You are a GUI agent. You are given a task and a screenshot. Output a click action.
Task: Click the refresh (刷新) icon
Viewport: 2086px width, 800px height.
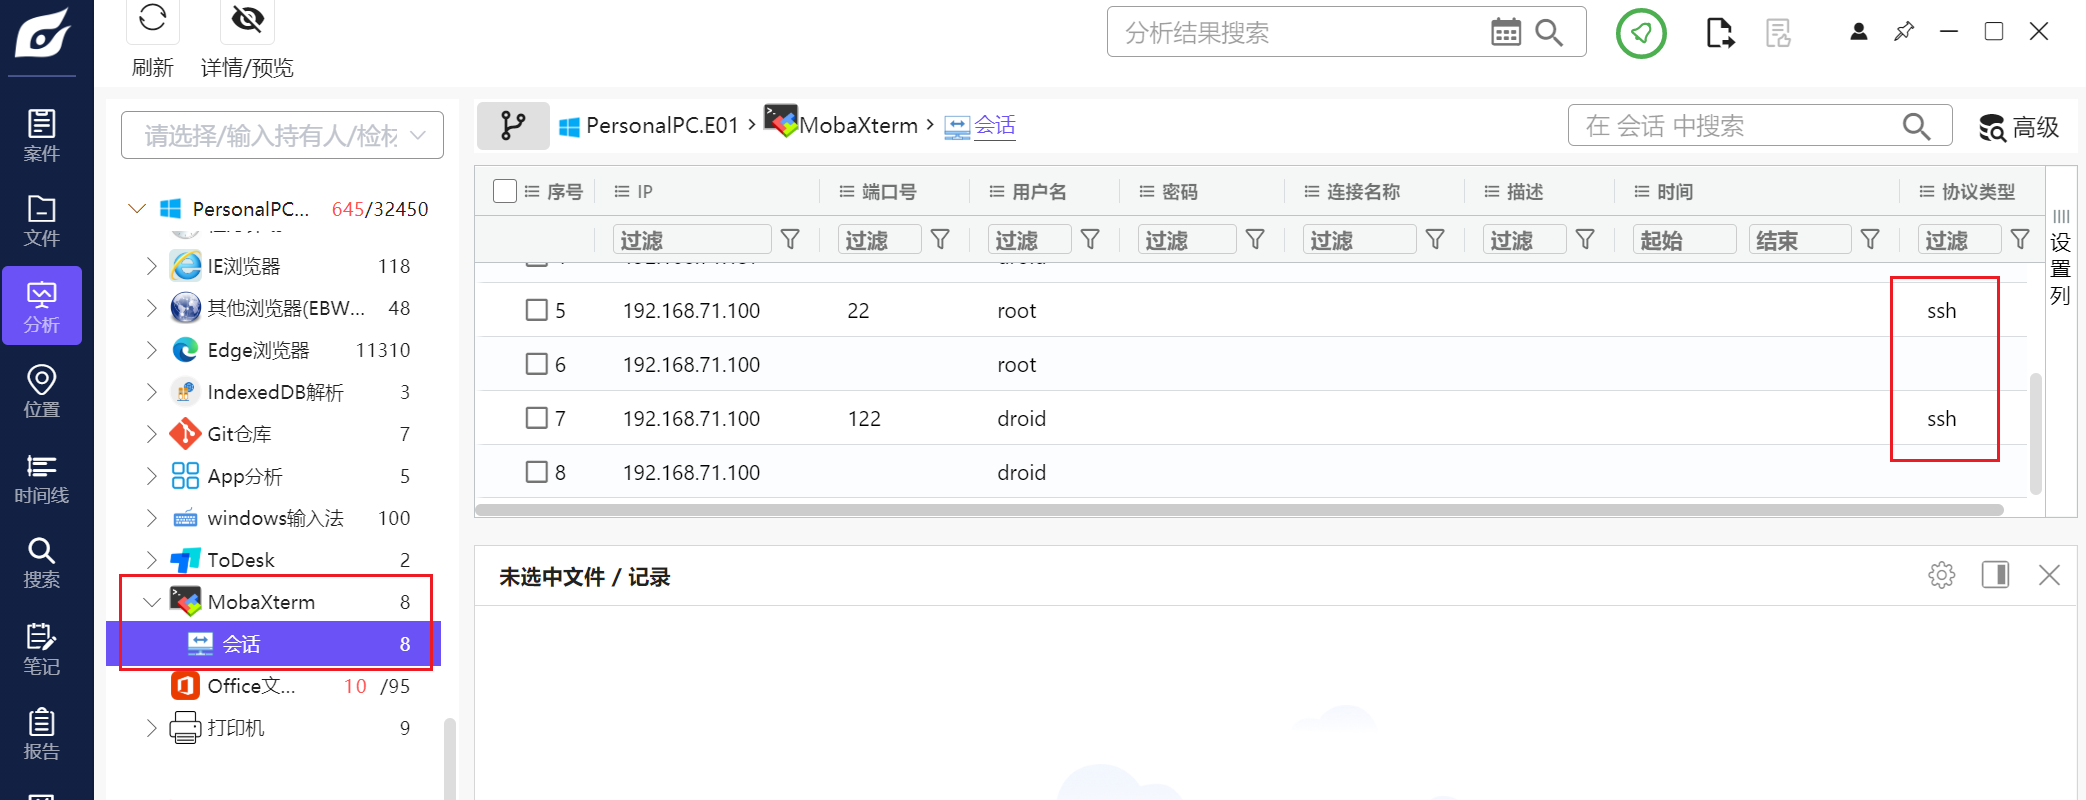153,18
